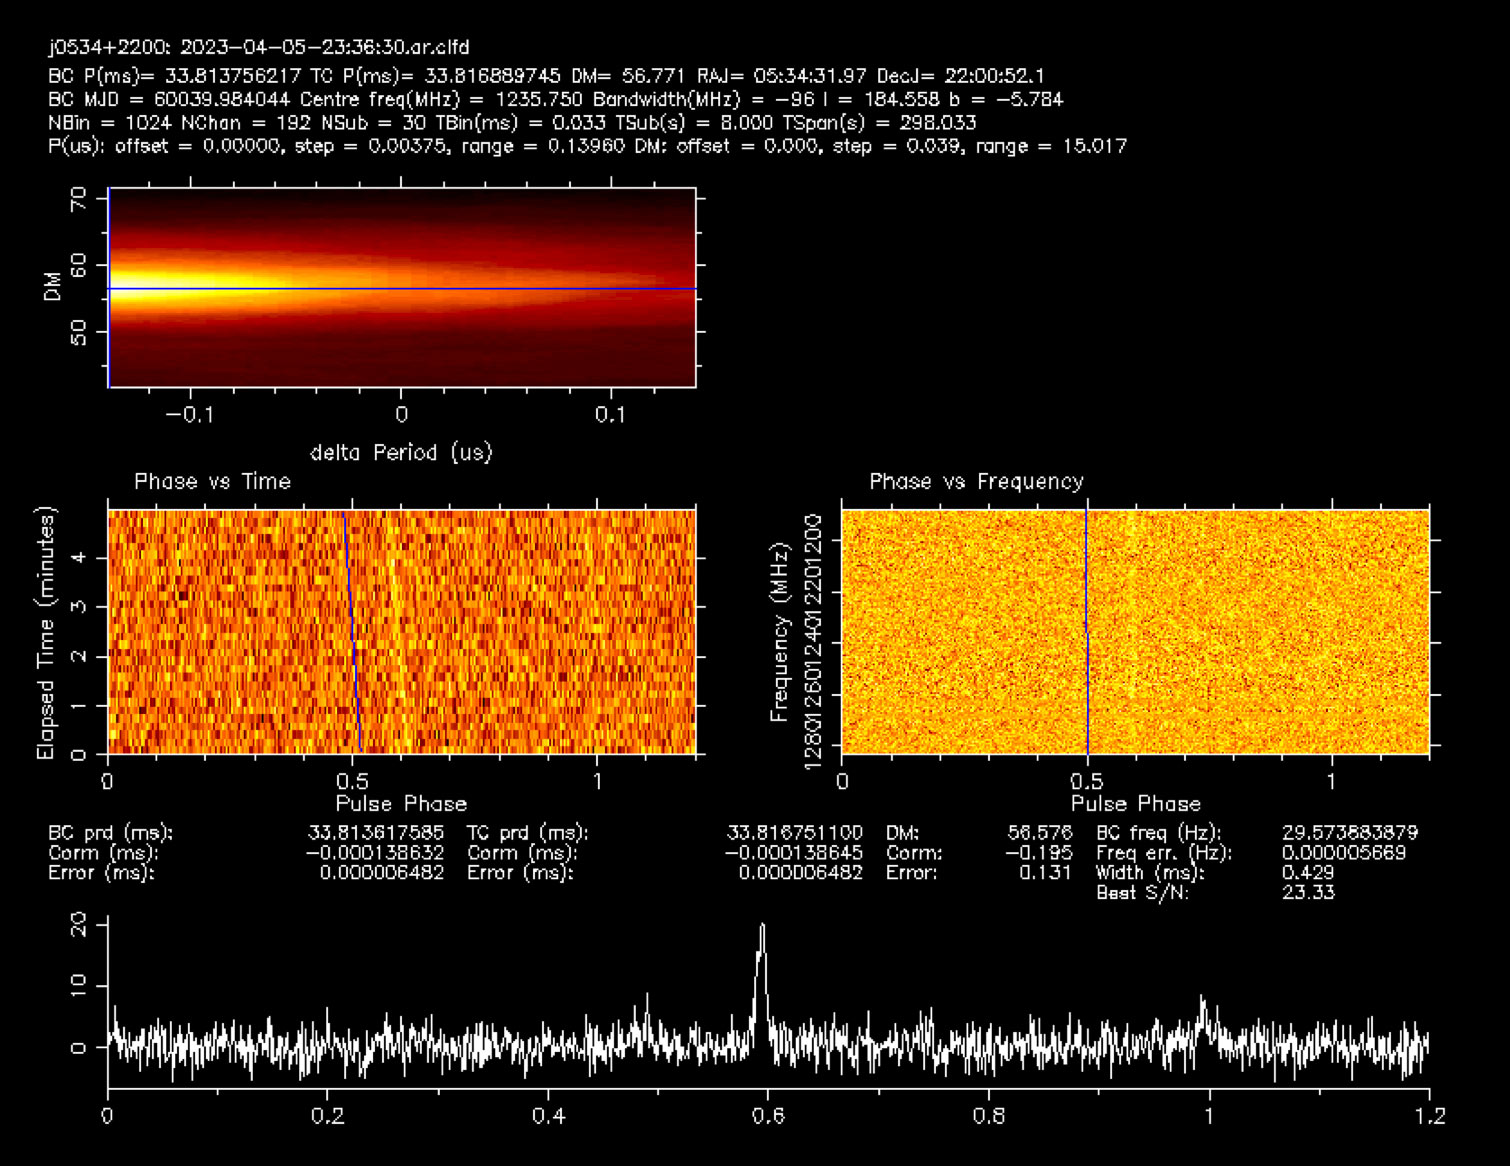
Task: Click Pulse Phase label under Phase vs Time
Action: [x=401, y=804]
